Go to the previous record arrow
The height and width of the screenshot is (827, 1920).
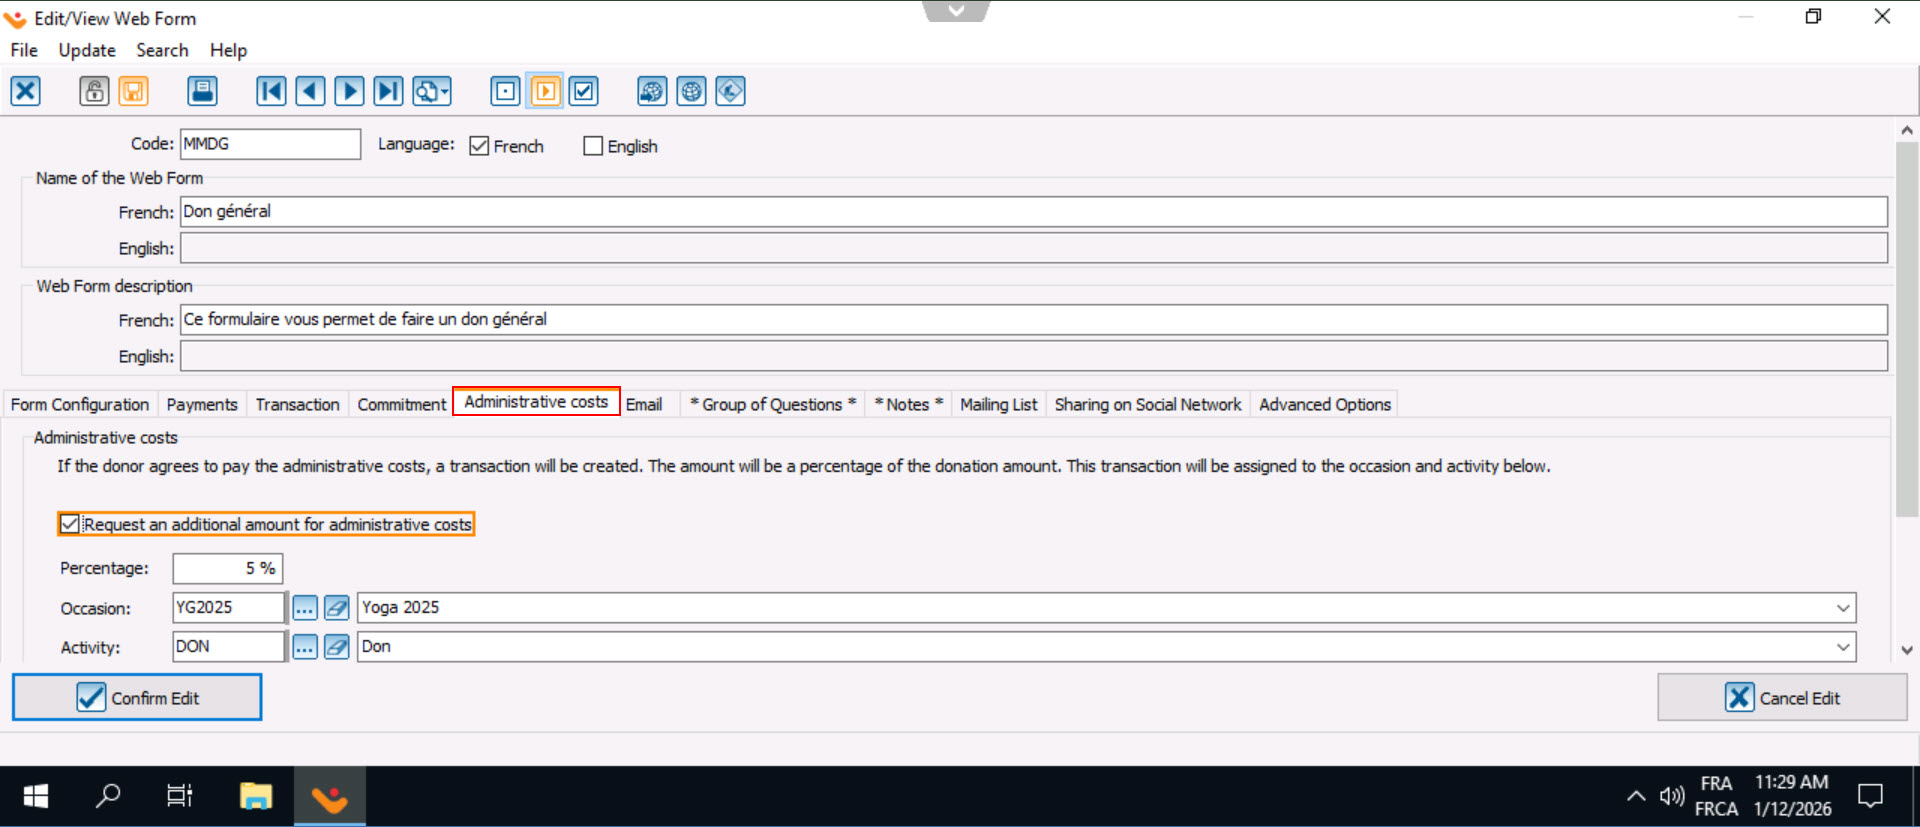tap(310, 91)
